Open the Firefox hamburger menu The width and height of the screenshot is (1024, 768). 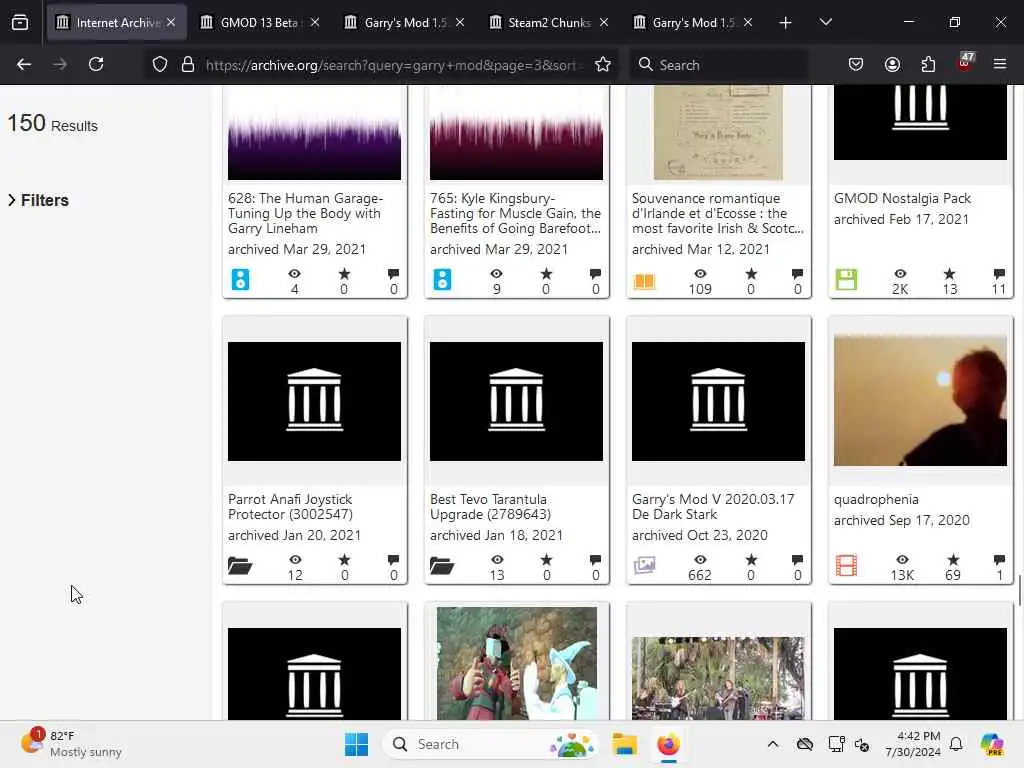[x=1000, y=64]
